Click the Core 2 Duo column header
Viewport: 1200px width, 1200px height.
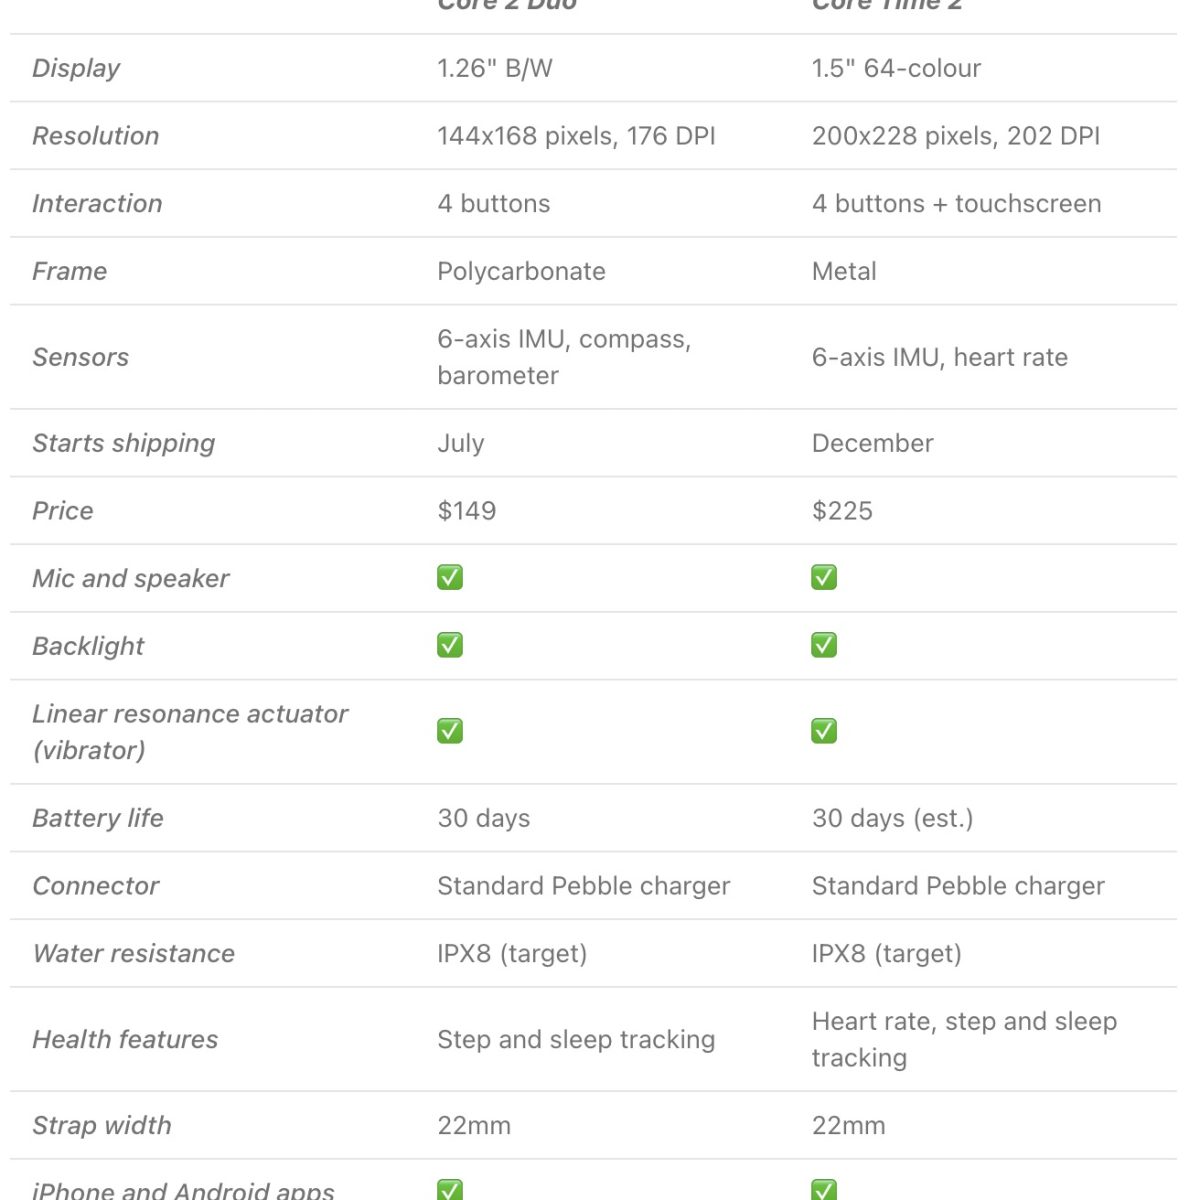pos(507,5)
